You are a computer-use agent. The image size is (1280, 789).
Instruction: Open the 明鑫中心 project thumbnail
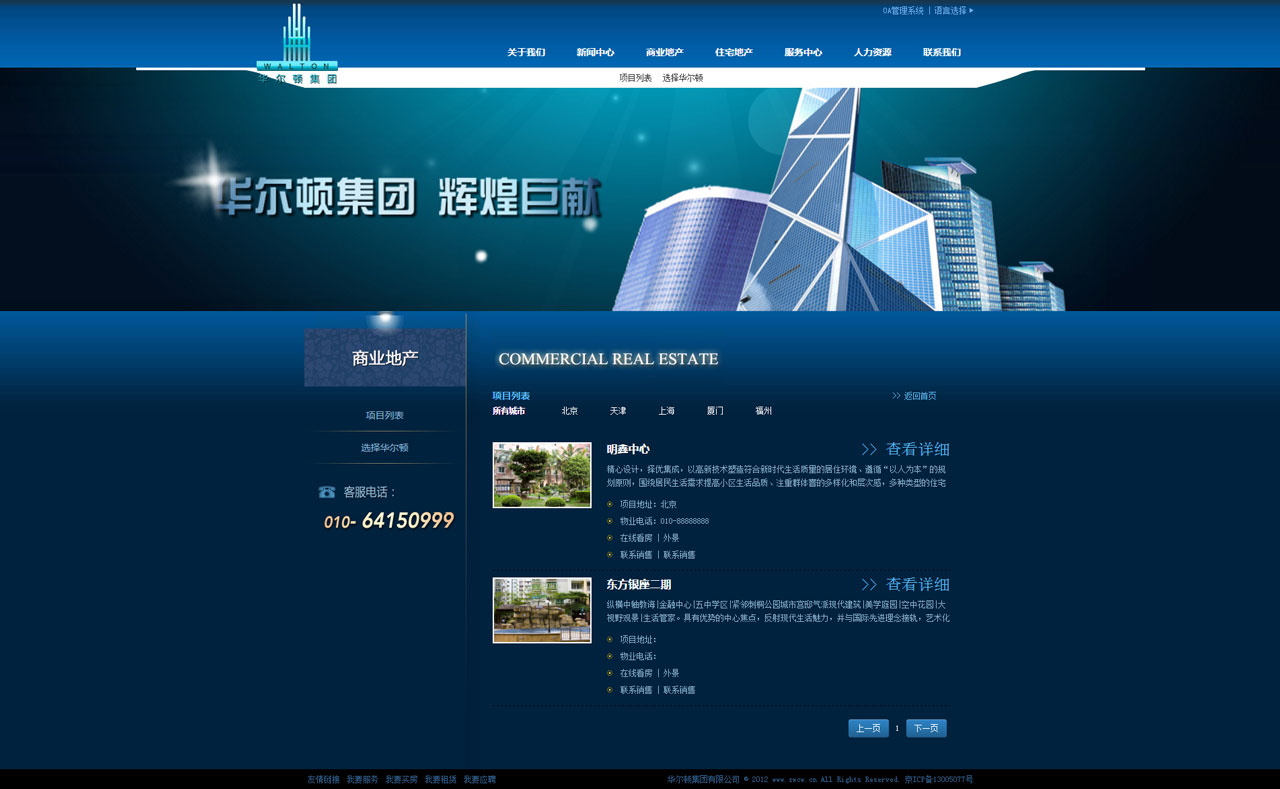(542, 475)
